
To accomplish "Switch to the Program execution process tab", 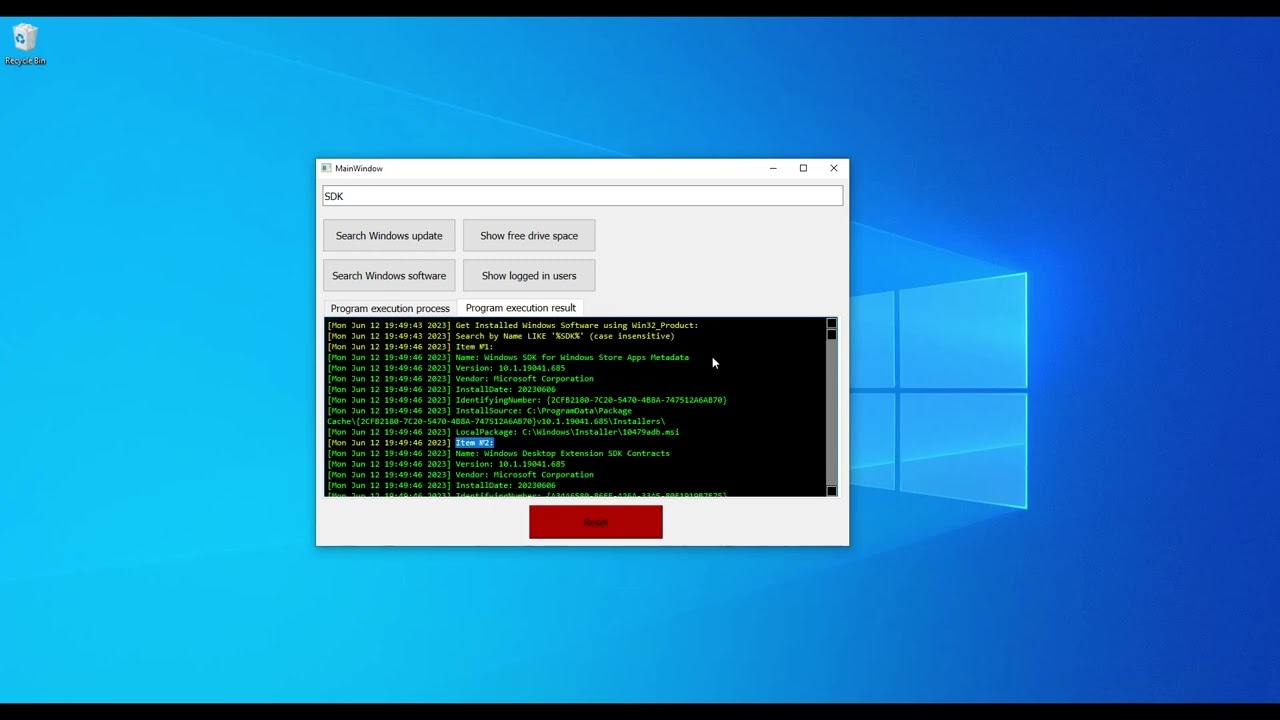I will tap(390, 308).
